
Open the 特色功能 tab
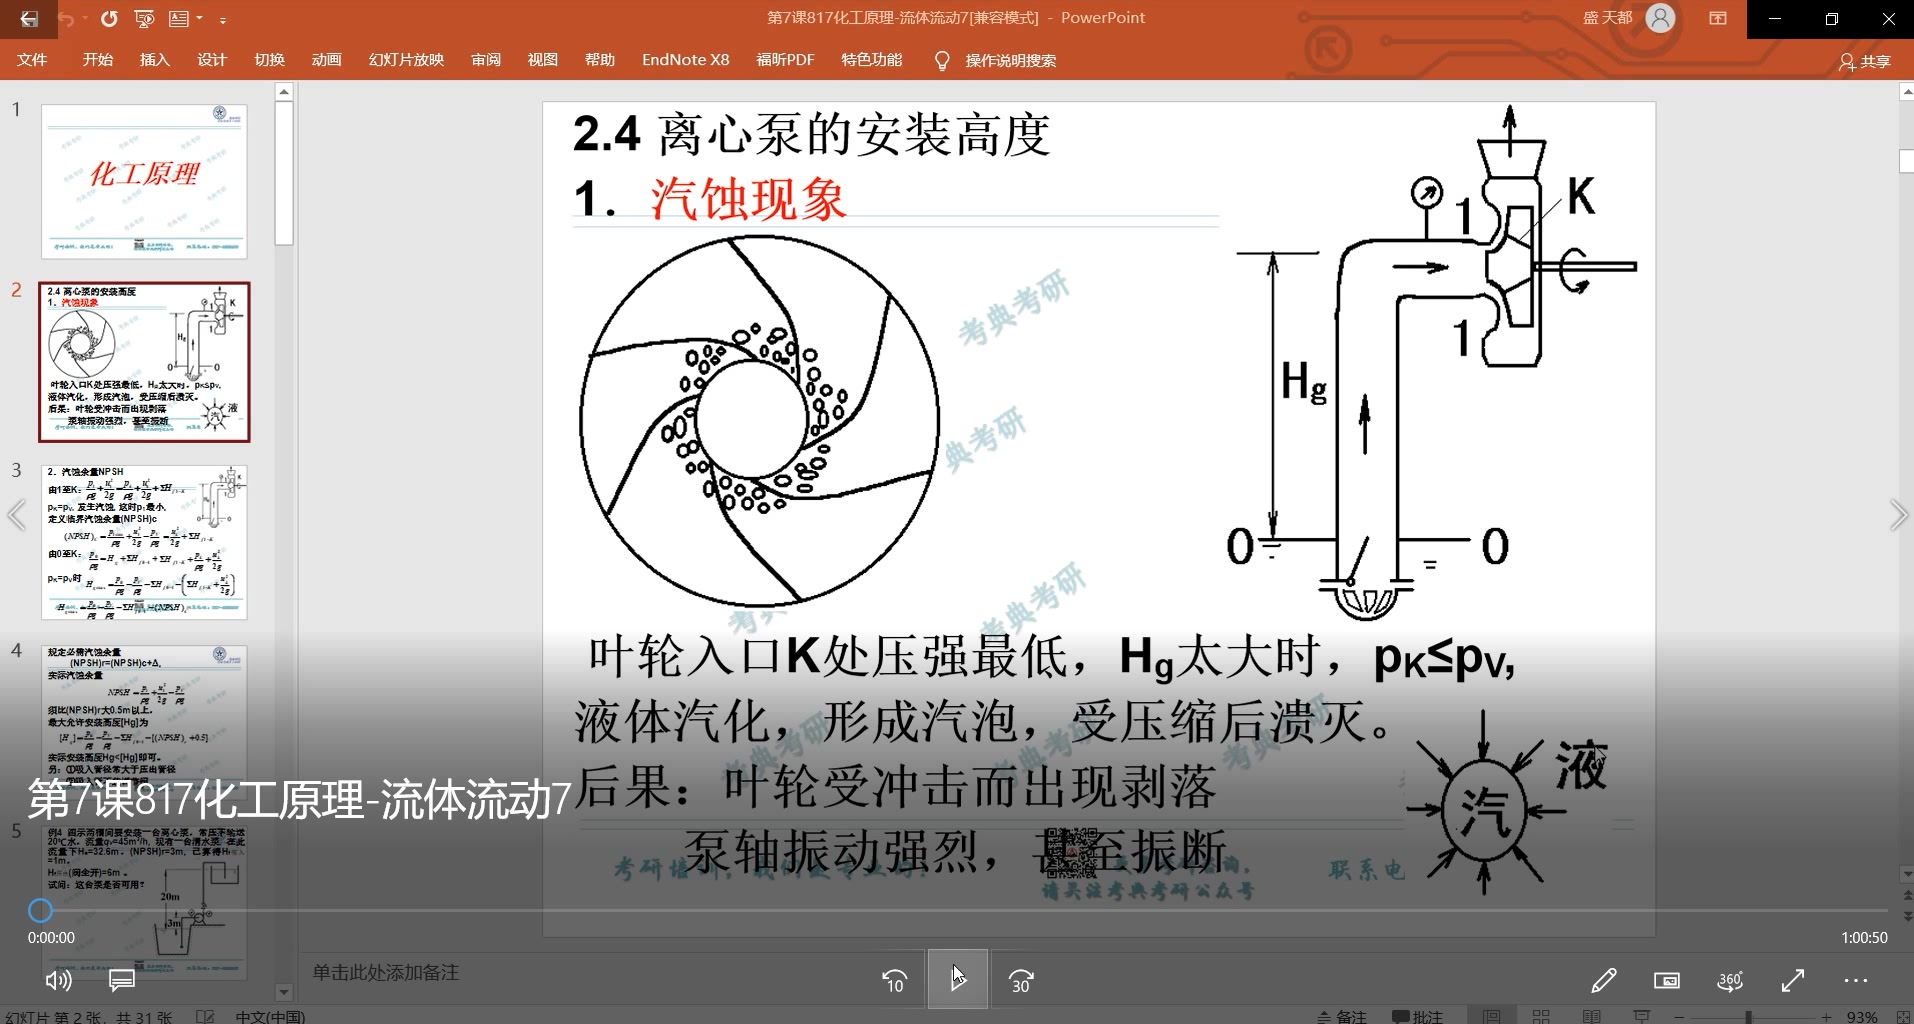(x=872, y=60)
